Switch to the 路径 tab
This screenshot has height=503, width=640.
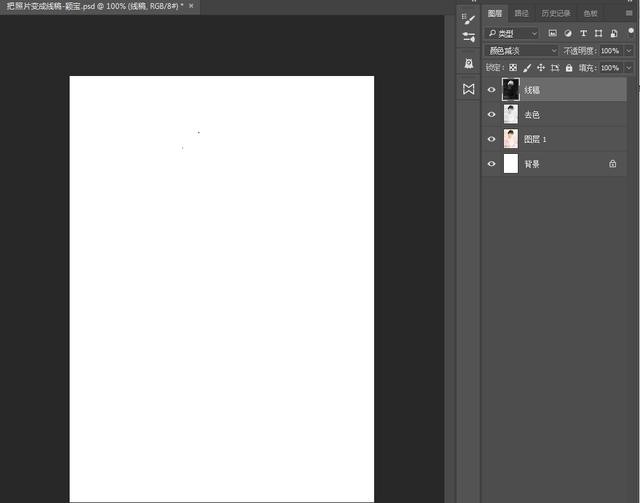coord(522,14)
